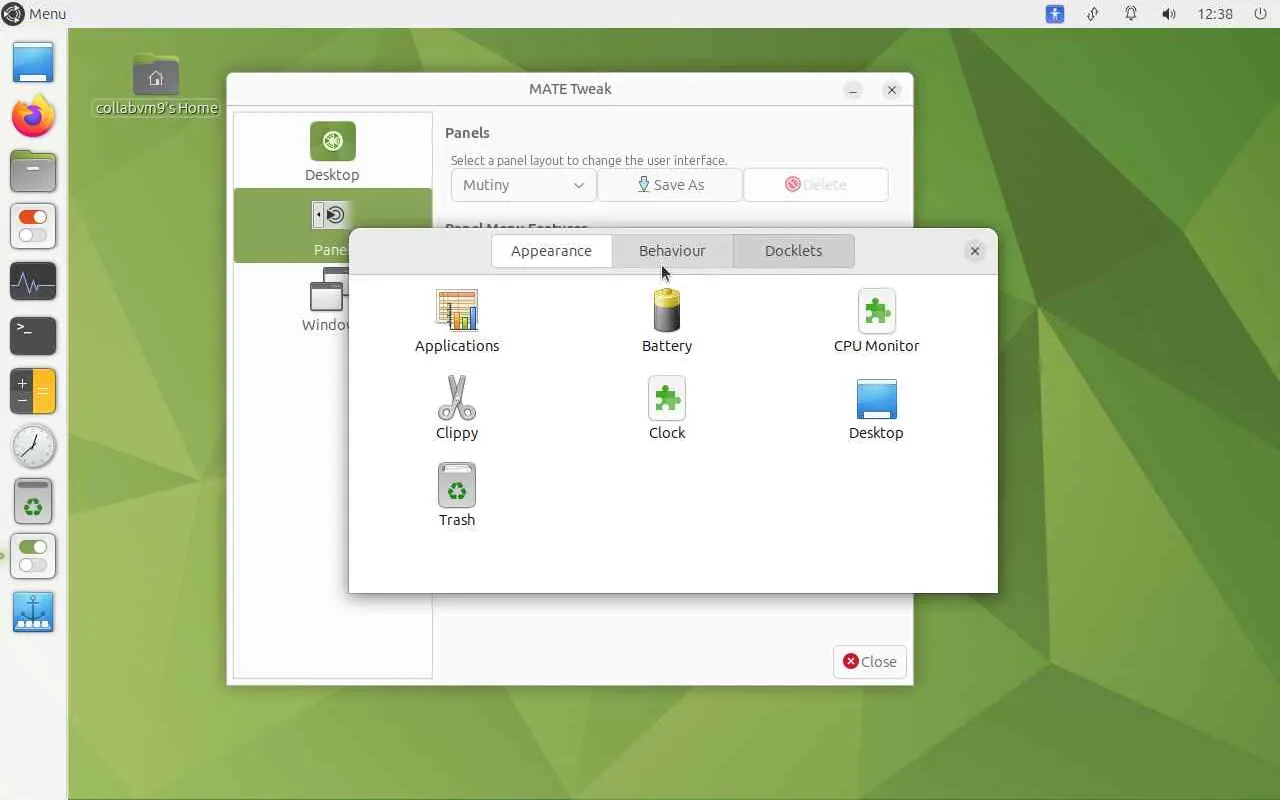The image size is (1280, 800).
Task: Click the Plank anchor icon in the dock
Action: 33,612
